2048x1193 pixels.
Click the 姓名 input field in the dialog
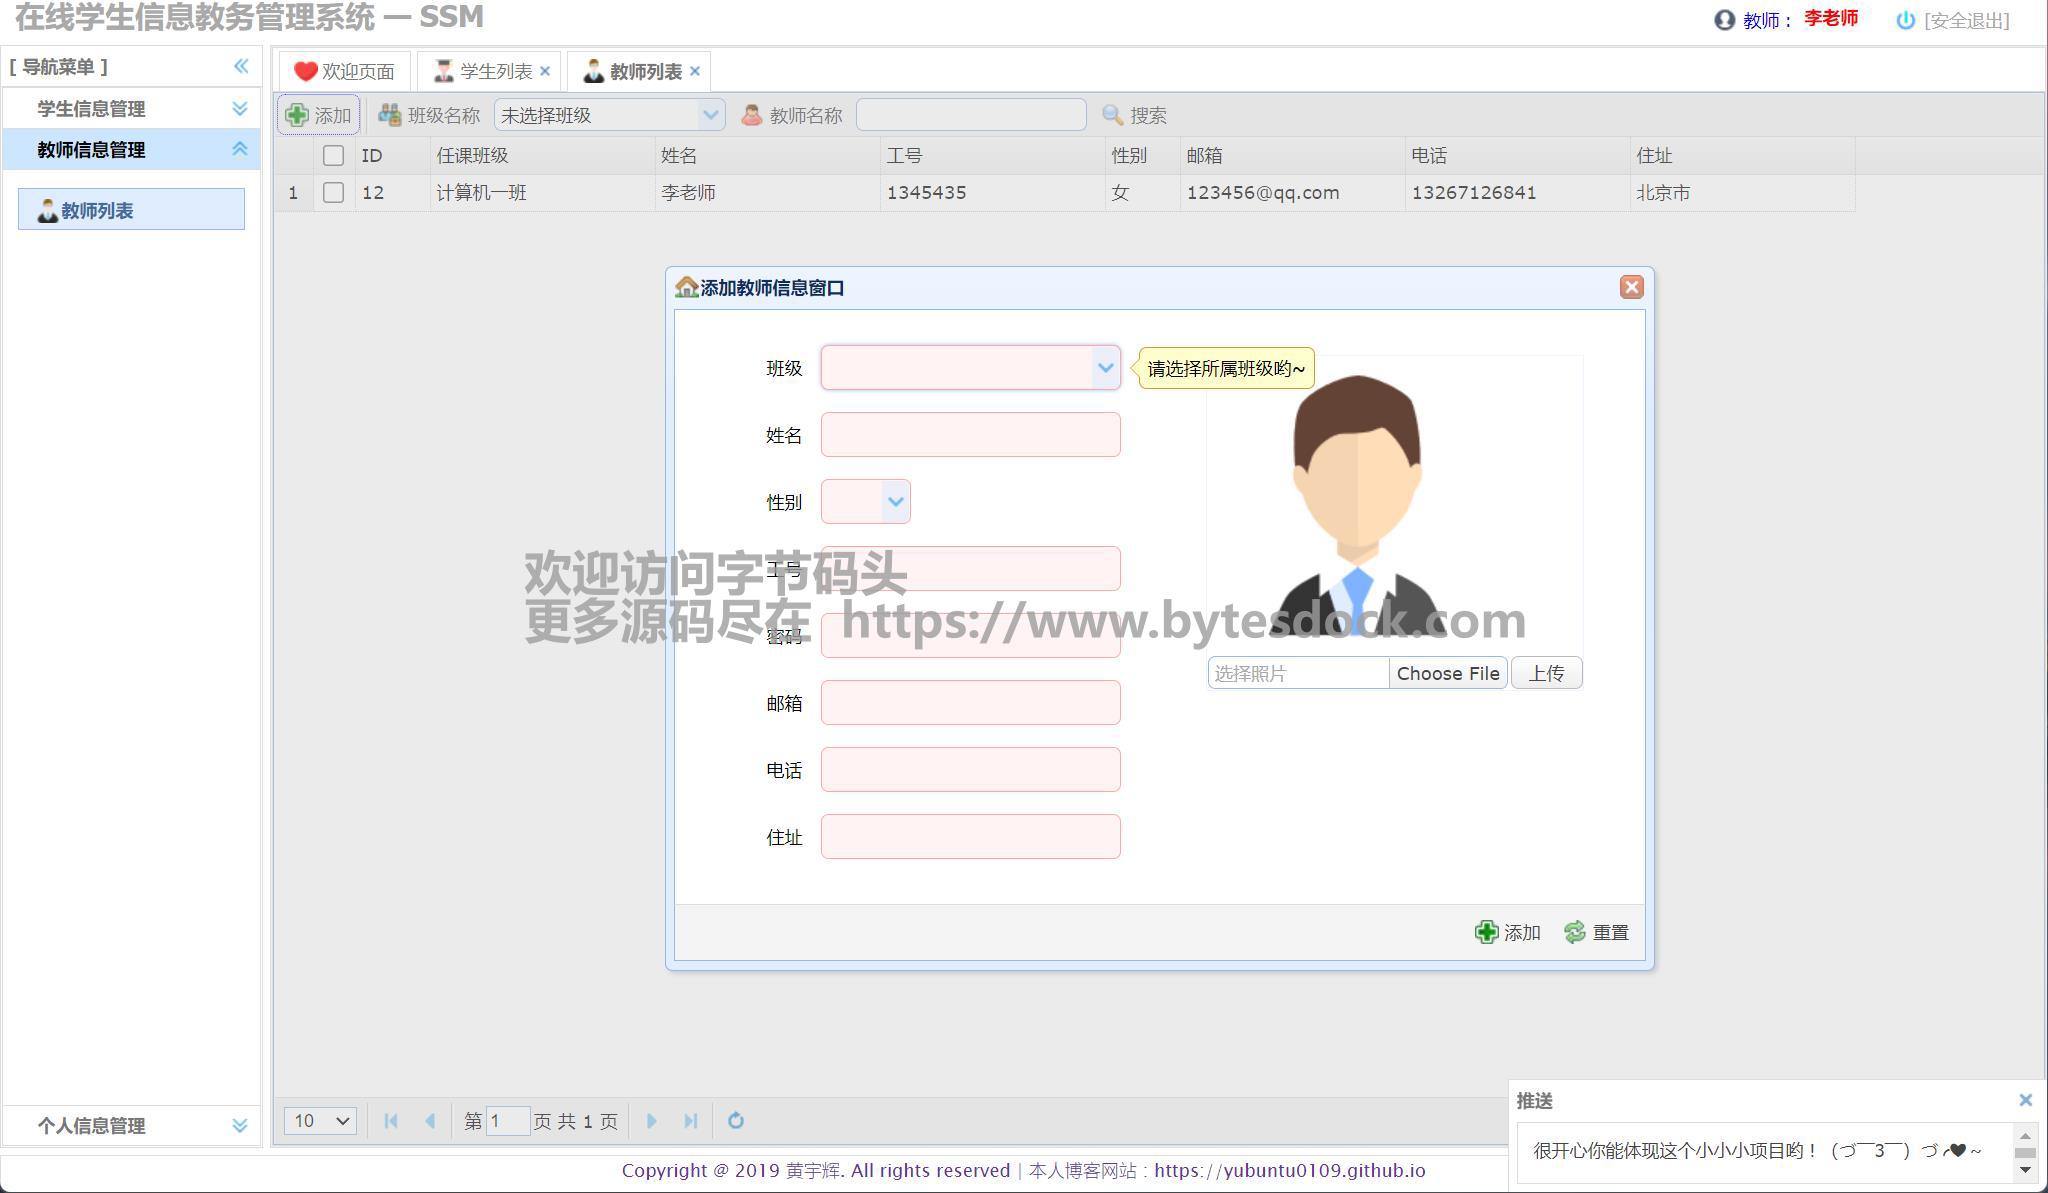click(970, 435)
